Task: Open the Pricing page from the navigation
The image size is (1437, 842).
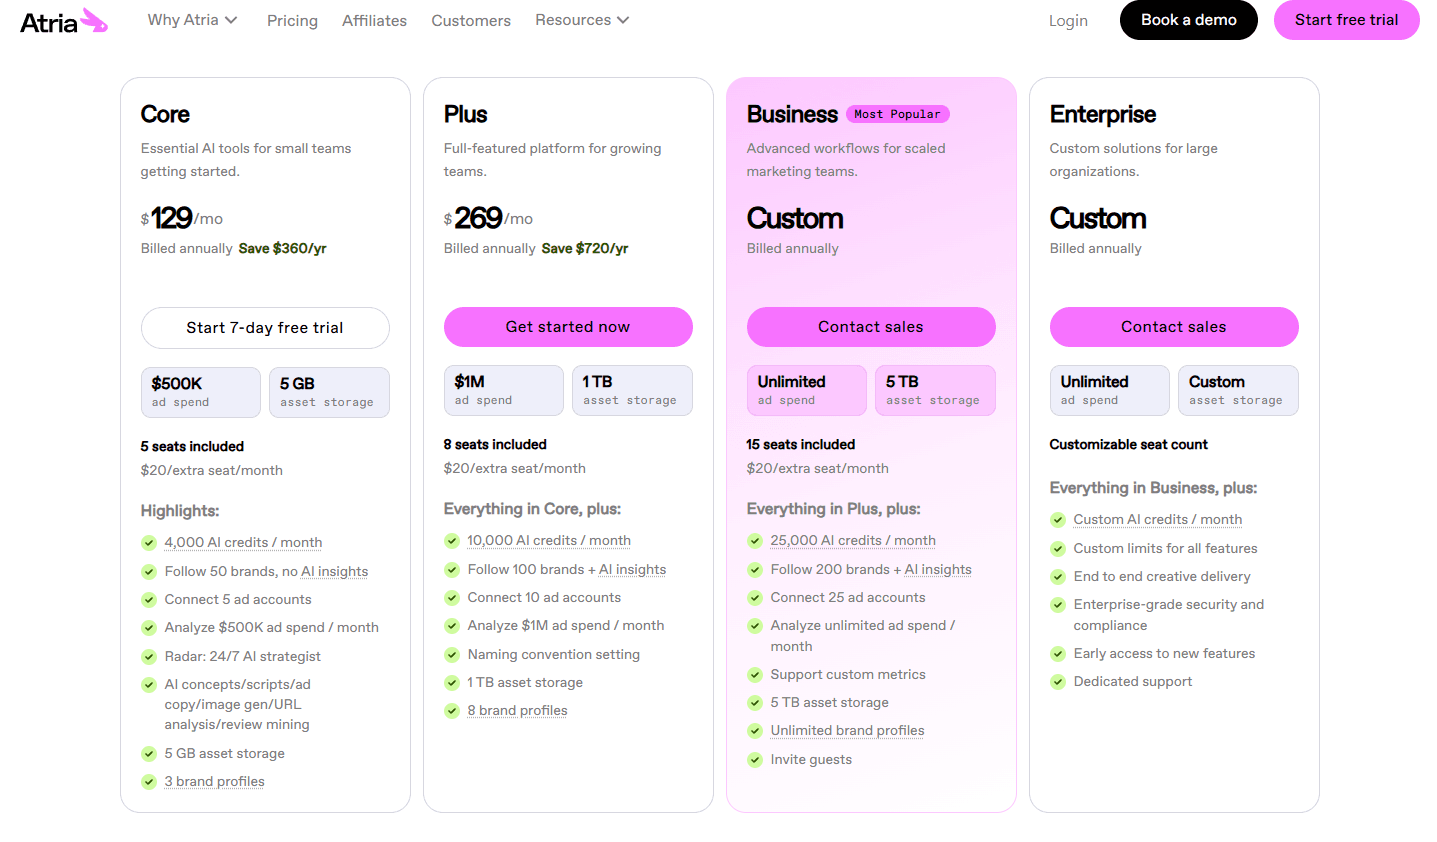Action: [292, 21]
